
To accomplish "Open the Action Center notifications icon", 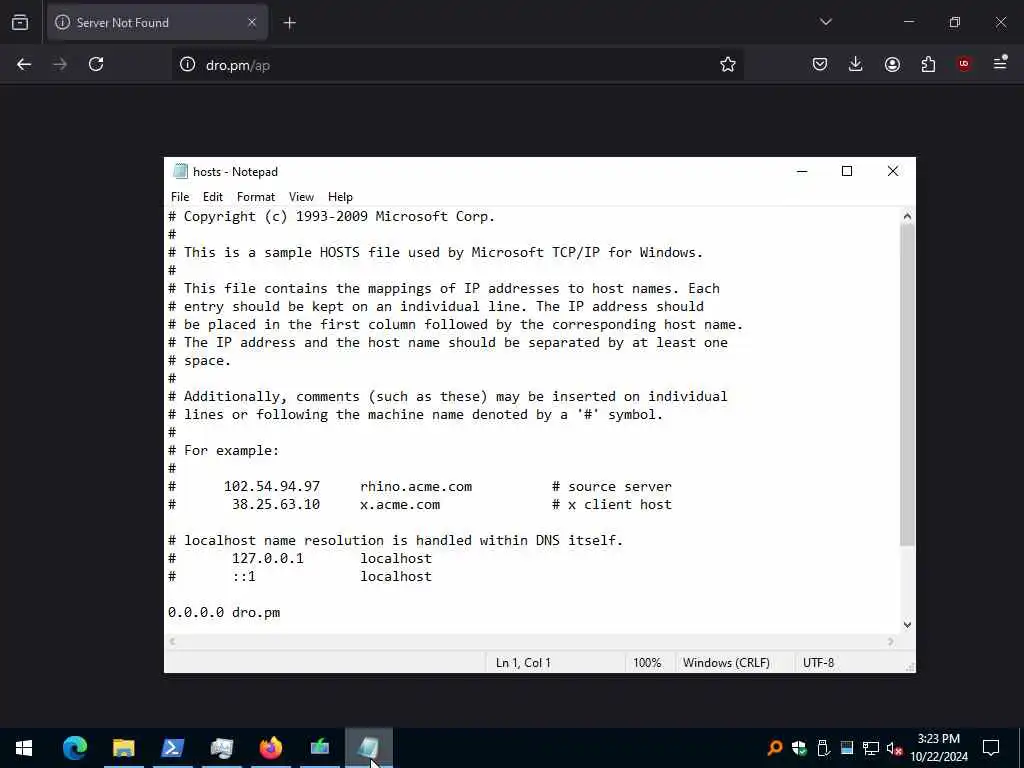I will (991, 748).
